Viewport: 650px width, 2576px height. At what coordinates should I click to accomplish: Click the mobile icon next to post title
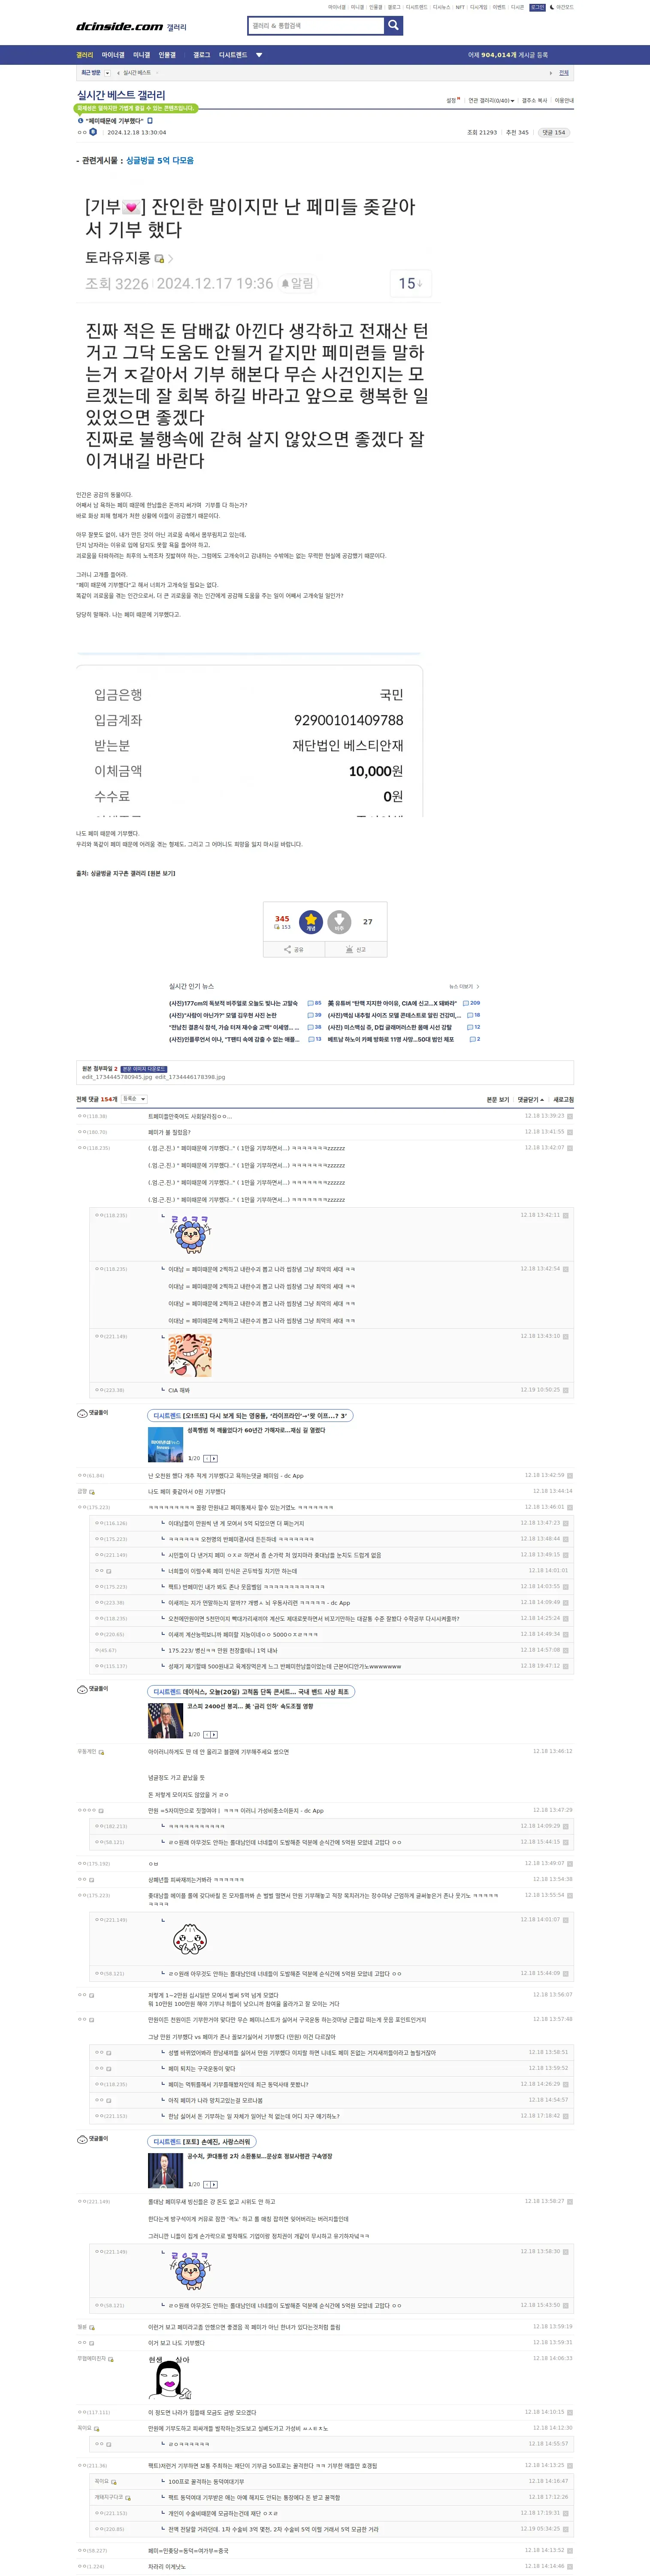pyautogui.click(x=150, y=120)
